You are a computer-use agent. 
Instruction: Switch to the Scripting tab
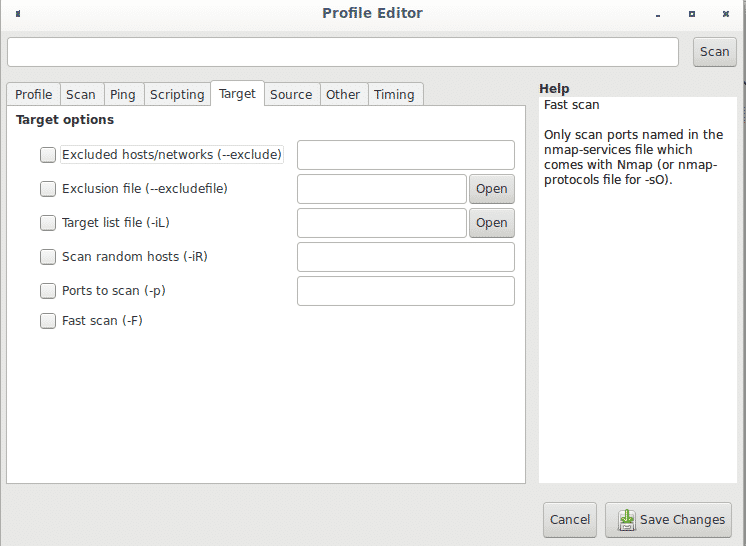177,94
